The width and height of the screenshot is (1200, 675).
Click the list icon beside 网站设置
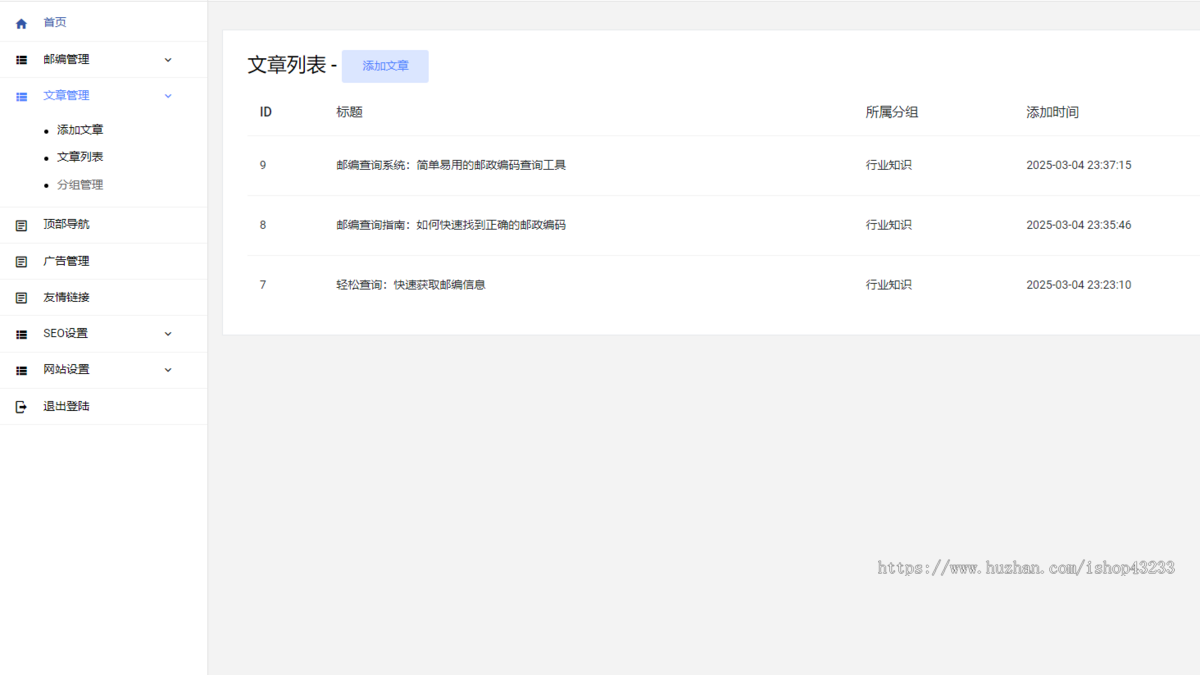click(x=21, y=370)
